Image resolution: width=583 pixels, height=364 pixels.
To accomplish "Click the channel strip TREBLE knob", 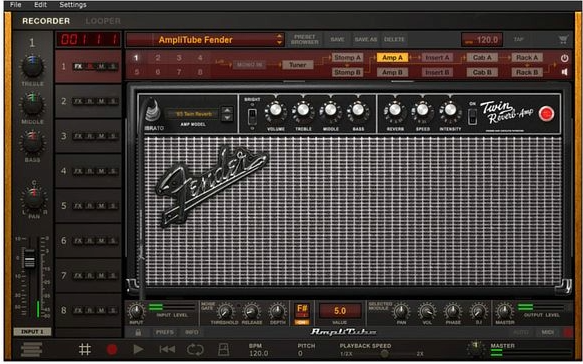I will 32,66.
